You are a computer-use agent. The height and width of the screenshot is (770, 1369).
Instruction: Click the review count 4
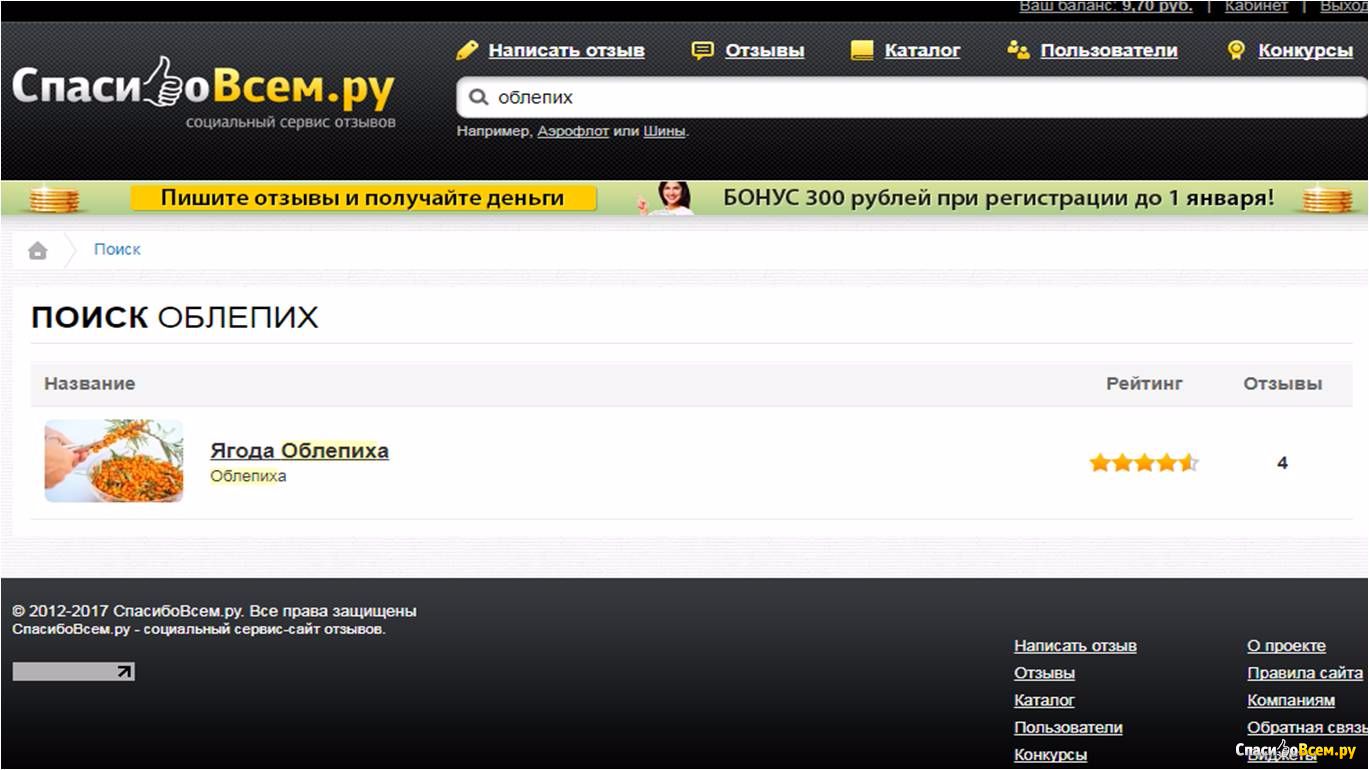[x=1282, y=463]
